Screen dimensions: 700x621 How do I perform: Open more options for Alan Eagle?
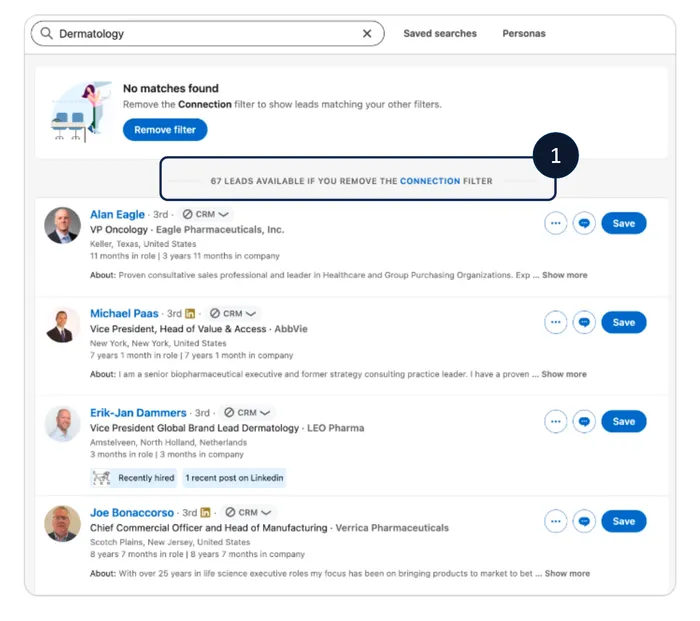click(x=555, y=223)
